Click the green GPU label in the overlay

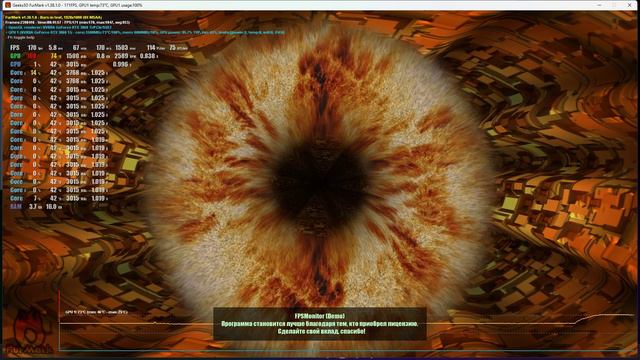click(x=15, y=56)
